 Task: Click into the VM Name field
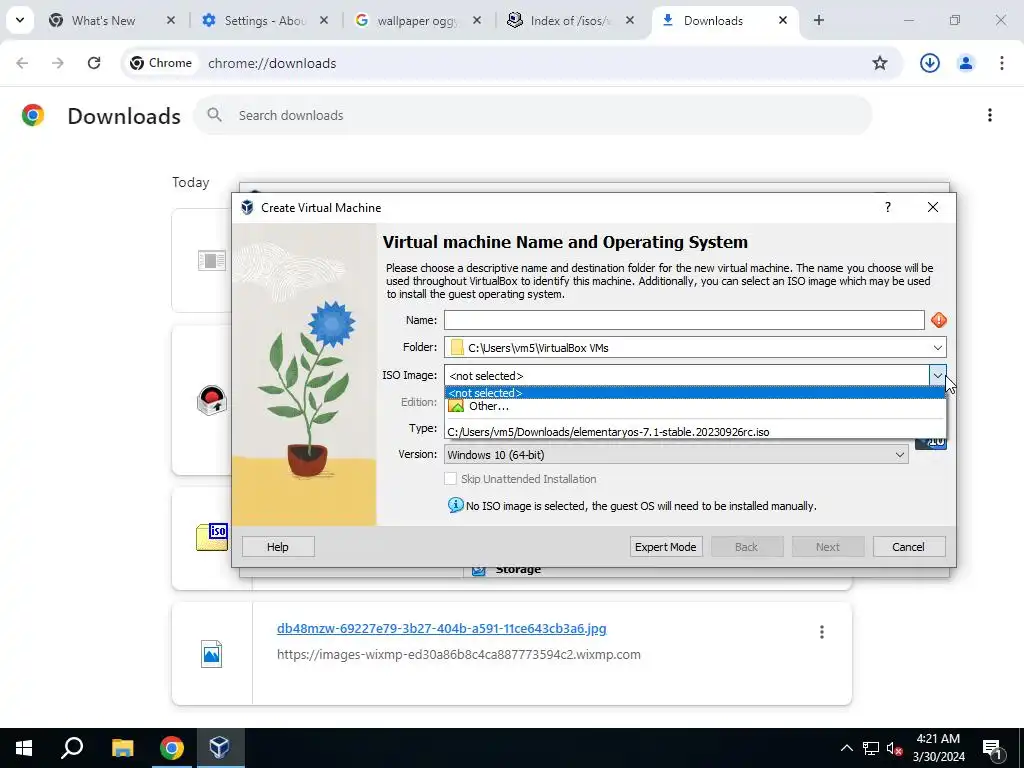(x=684, y=320)
